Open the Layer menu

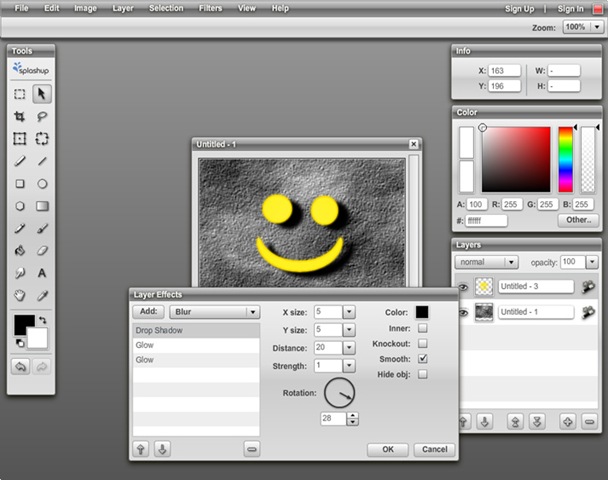[123, 8]
